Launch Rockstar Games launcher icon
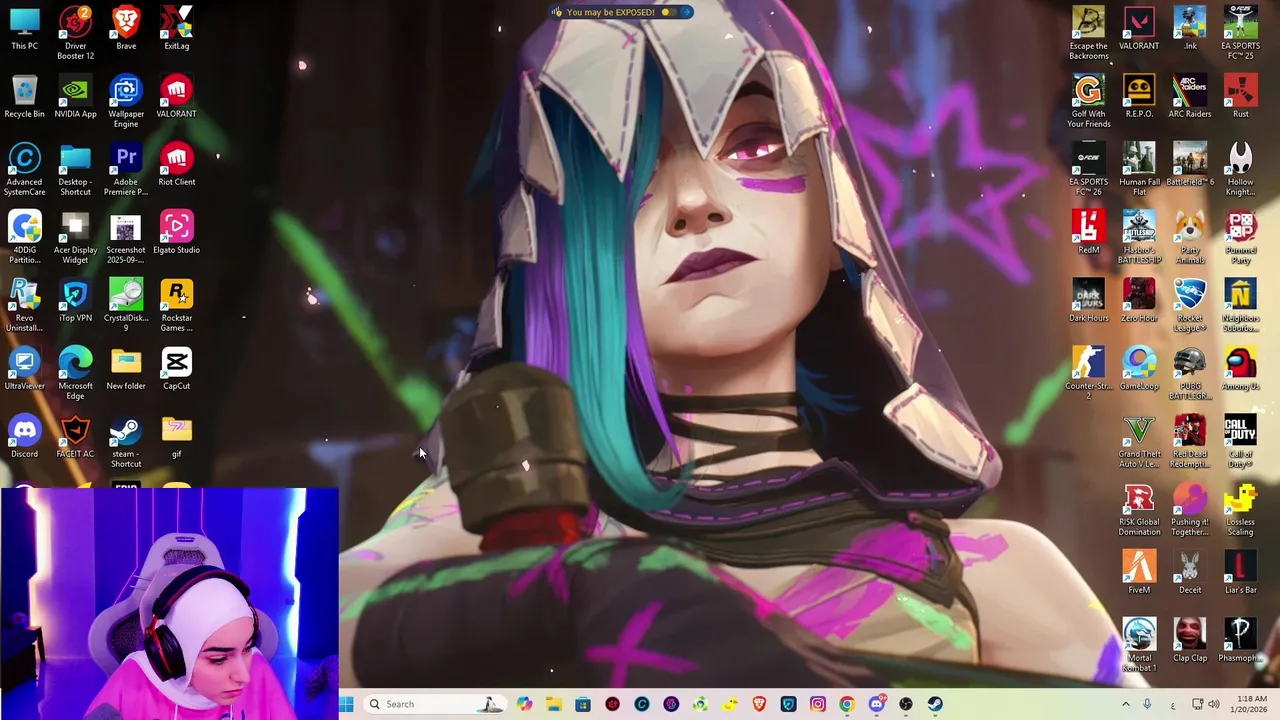Image resolution: width=1280 pixels, height=720 pixels. 177,304
